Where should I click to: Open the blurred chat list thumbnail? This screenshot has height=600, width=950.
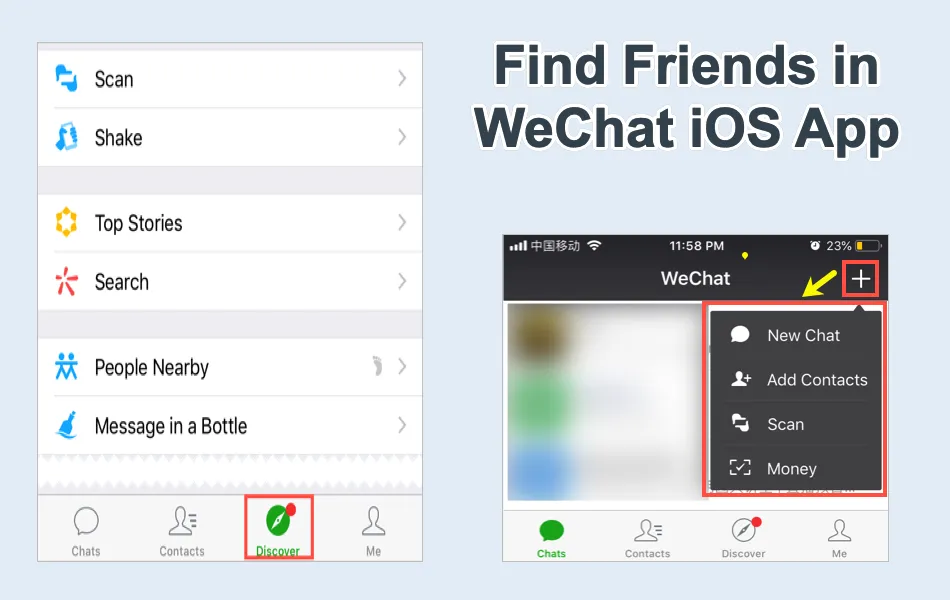pyautogui.click(x=603, y=401)
